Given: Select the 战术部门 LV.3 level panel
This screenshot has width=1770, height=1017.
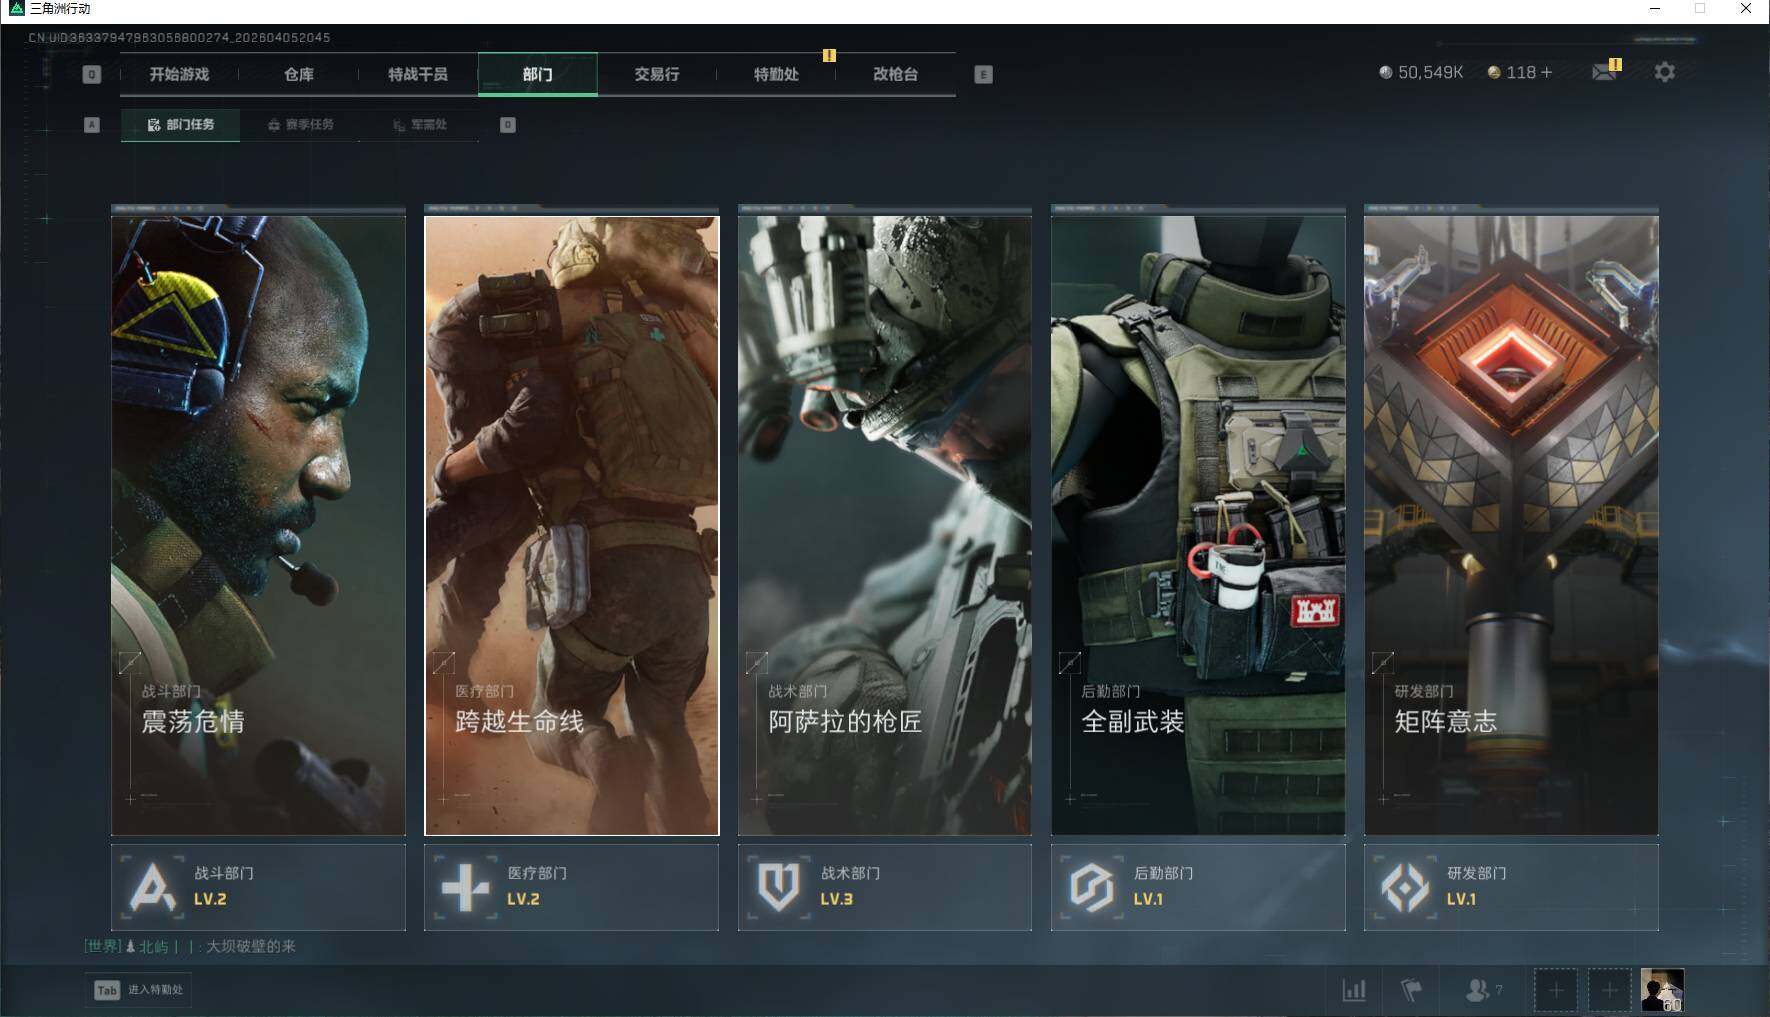Looking at the screenshot, I should [885, 887].
